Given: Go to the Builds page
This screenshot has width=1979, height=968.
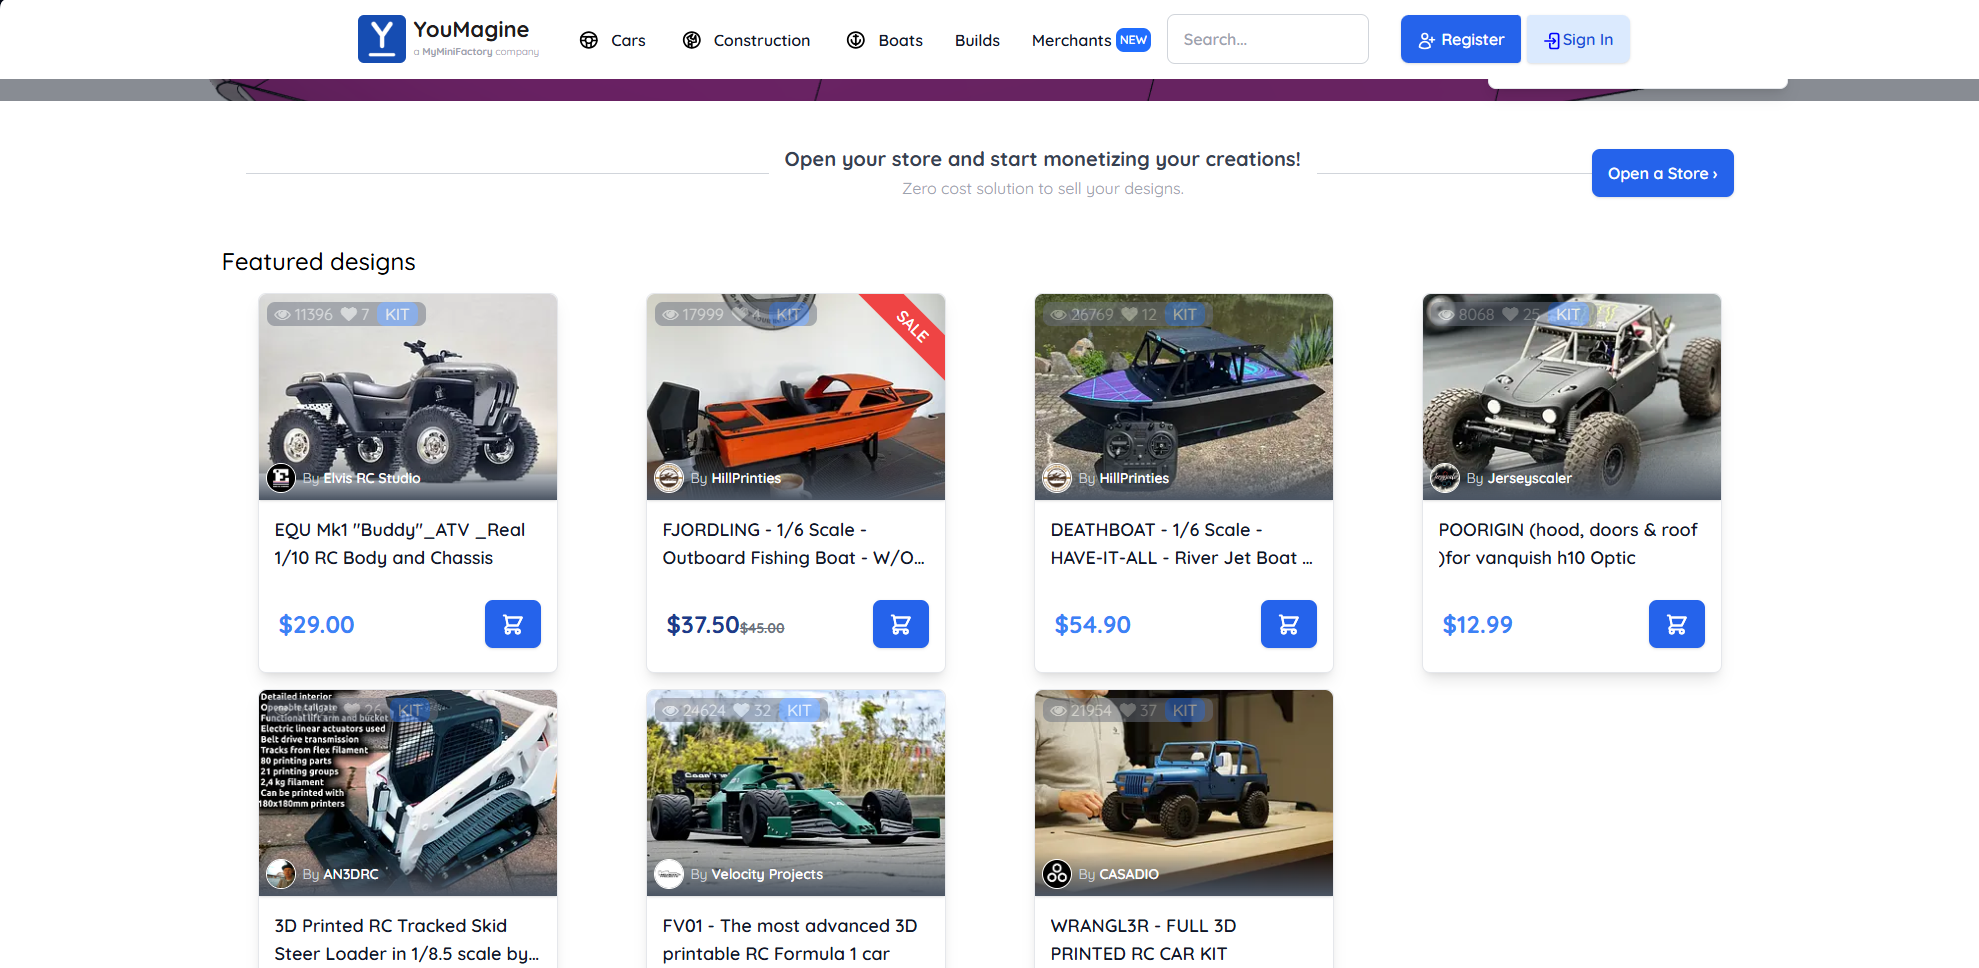Looking at the screenshot, I should tap(977, 40).
